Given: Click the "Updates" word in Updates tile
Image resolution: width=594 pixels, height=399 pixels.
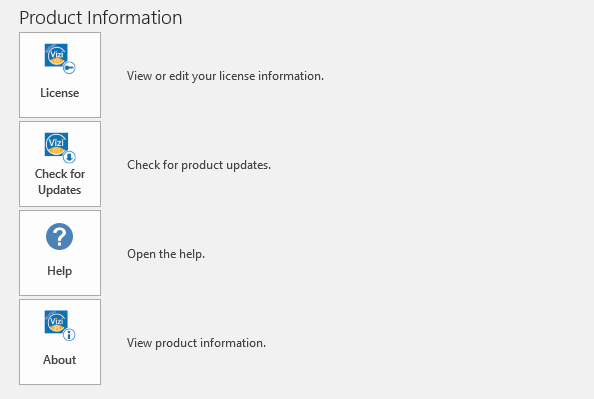Looking at the screenshot, I should tap(59, 190).
